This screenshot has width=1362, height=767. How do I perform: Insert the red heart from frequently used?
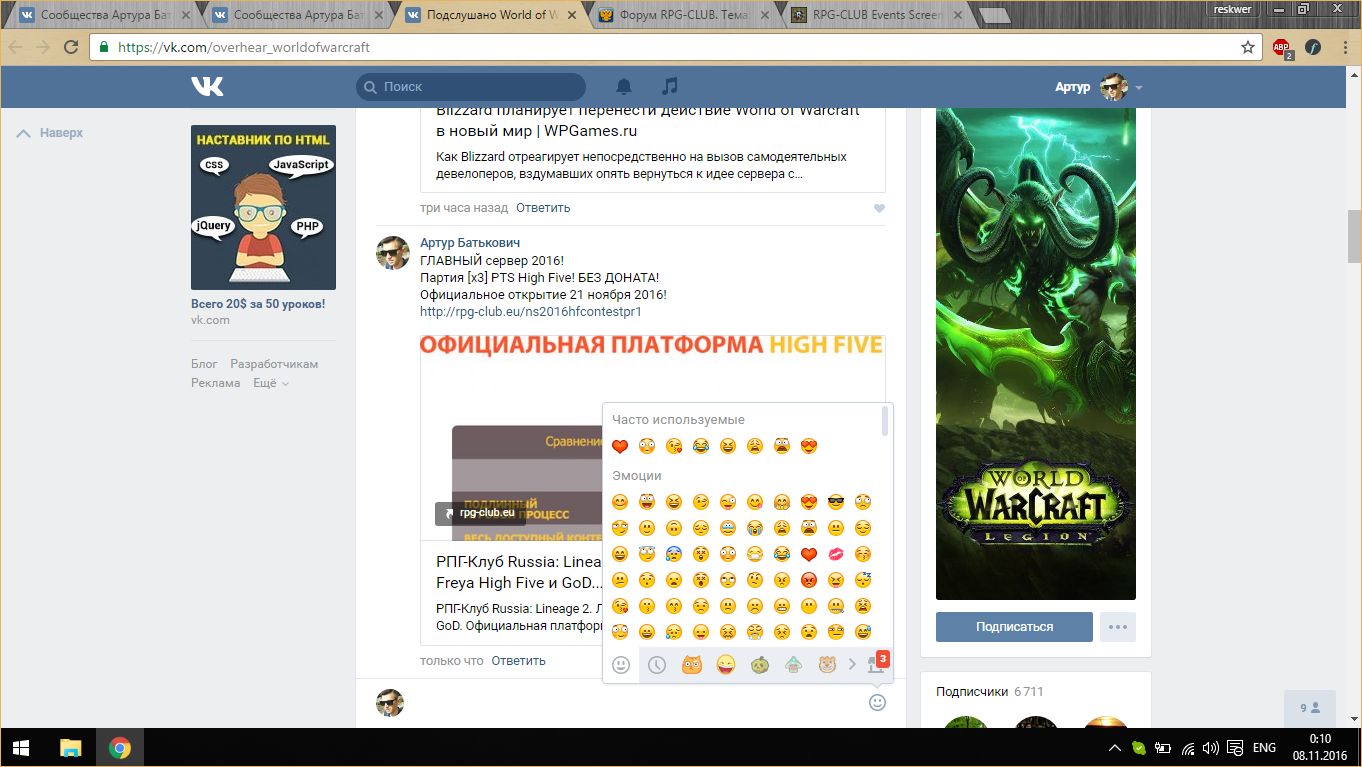click(x=620, y=446)
